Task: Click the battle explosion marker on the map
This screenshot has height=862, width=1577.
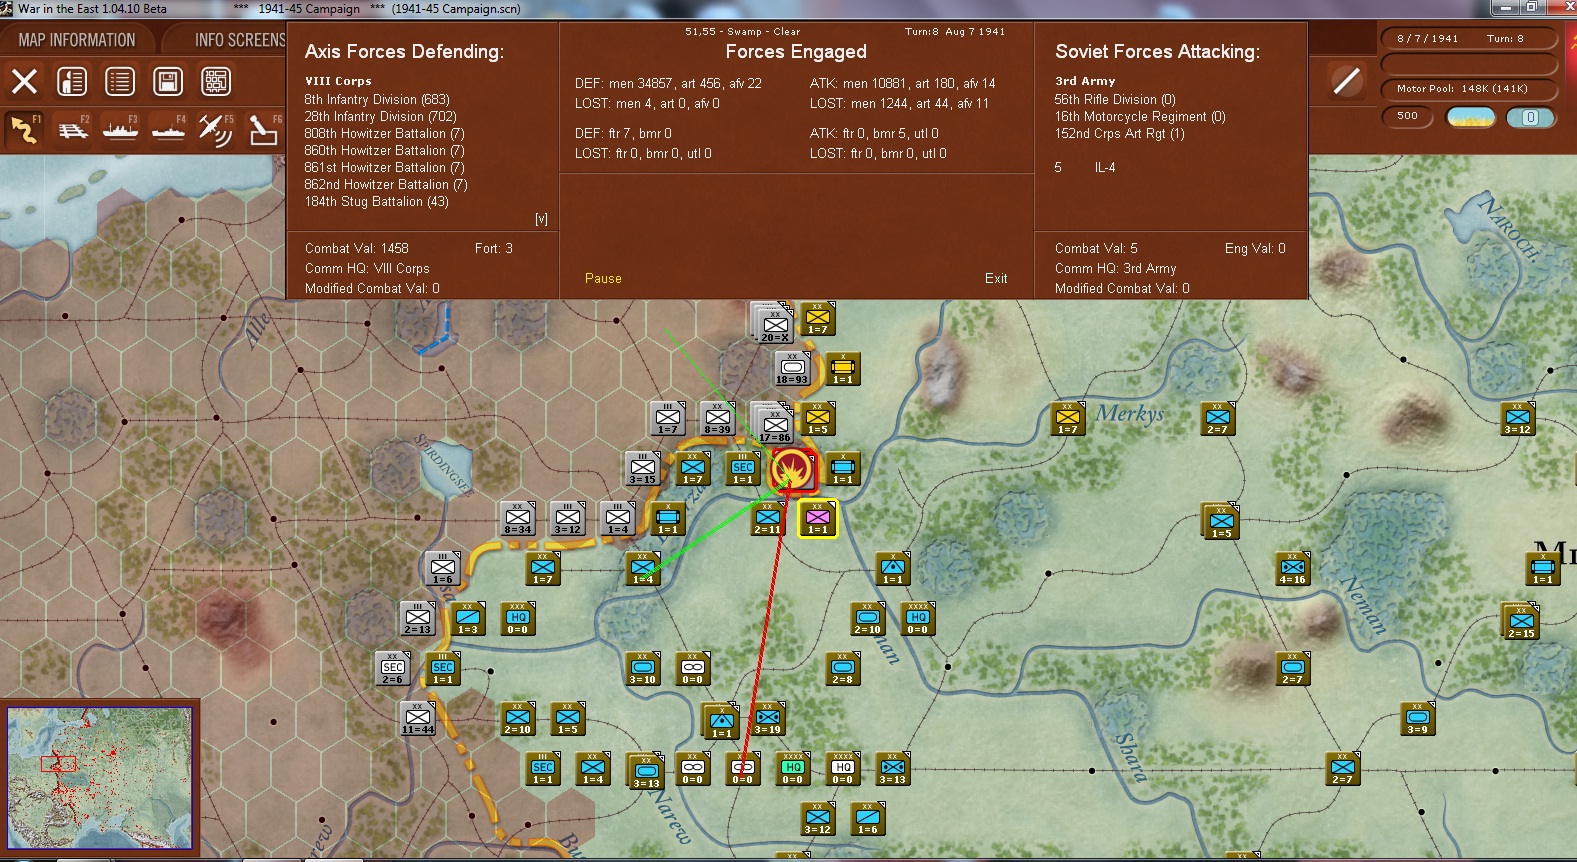Action: pyautogui.click(x=793, y=468)
